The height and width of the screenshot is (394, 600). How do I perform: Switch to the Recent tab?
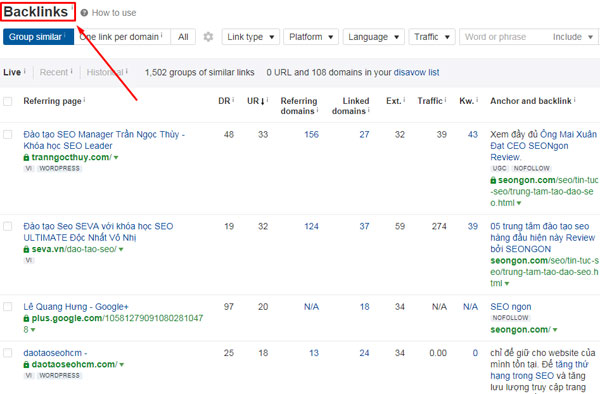pos(54,72)
